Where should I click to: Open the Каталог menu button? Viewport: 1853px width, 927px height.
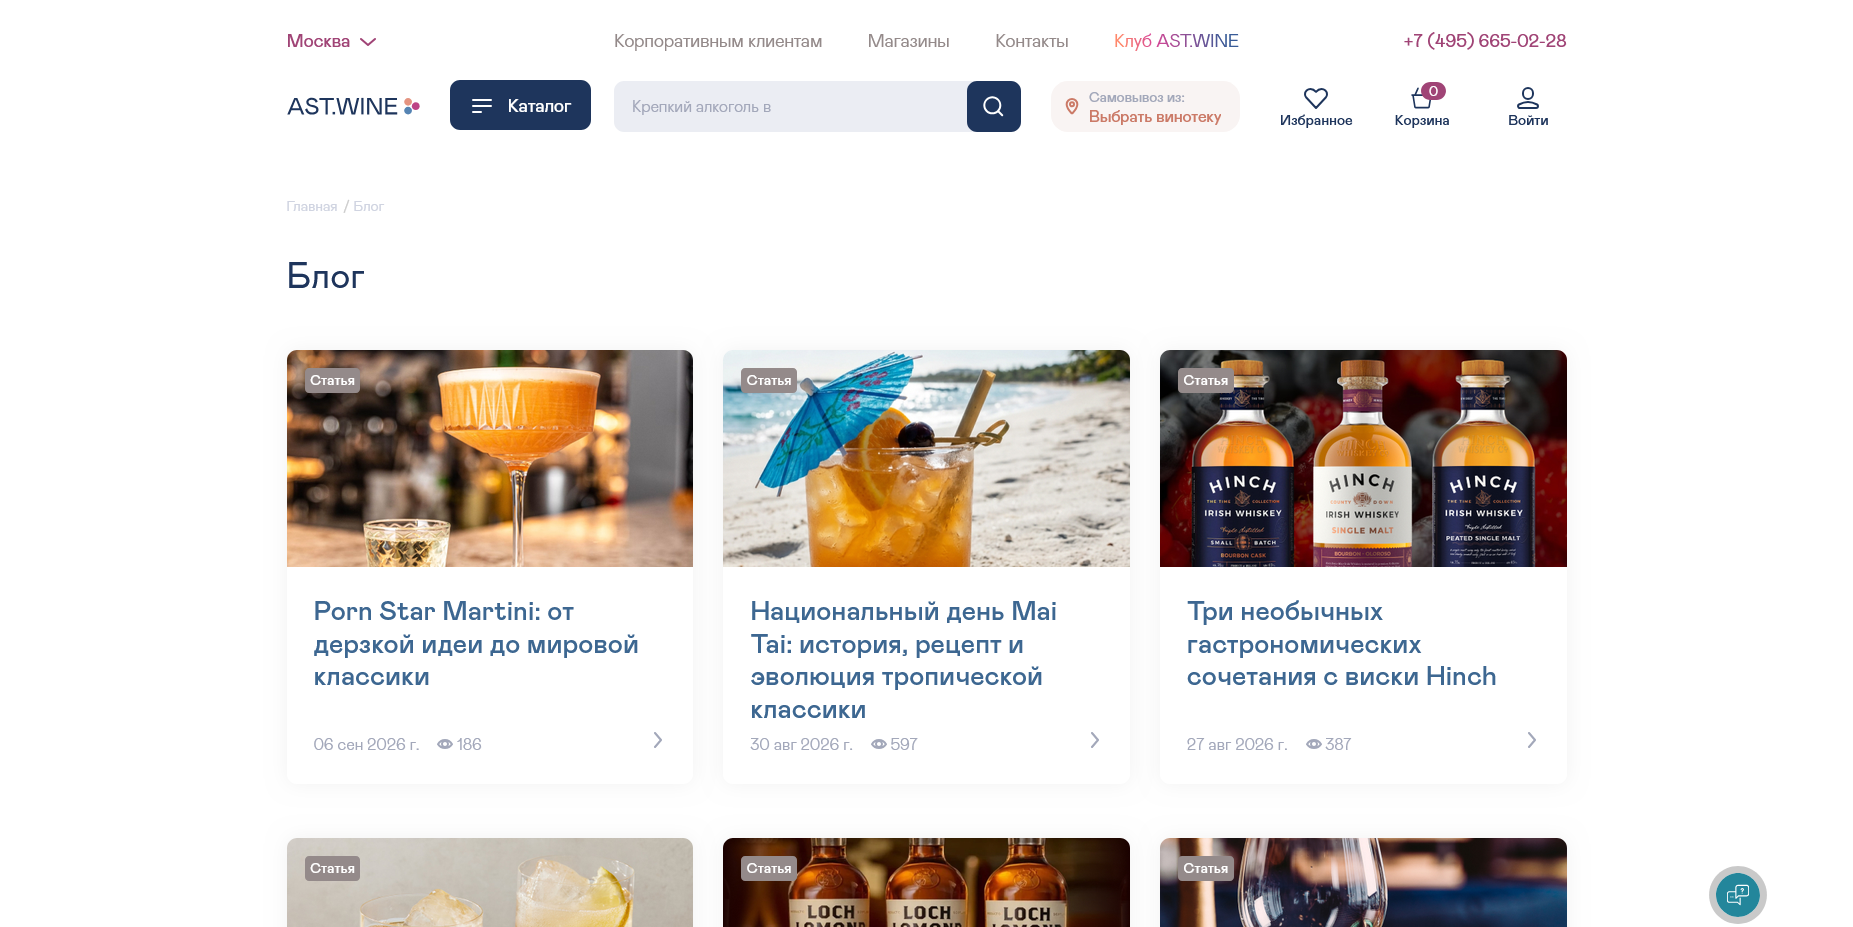coord(520,105)
